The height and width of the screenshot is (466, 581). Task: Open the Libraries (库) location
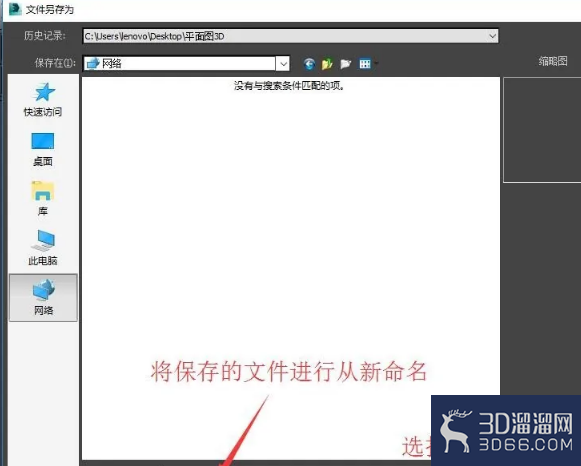(43, 198)
